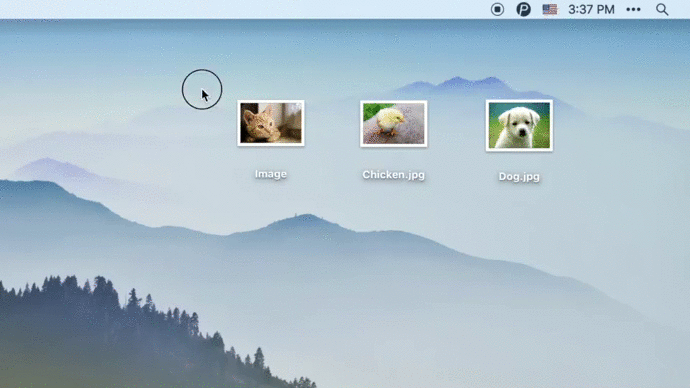690x388 pixels.
Task: Click the purple mountain peak above Dog.jpg
Action: click(458, 84)
